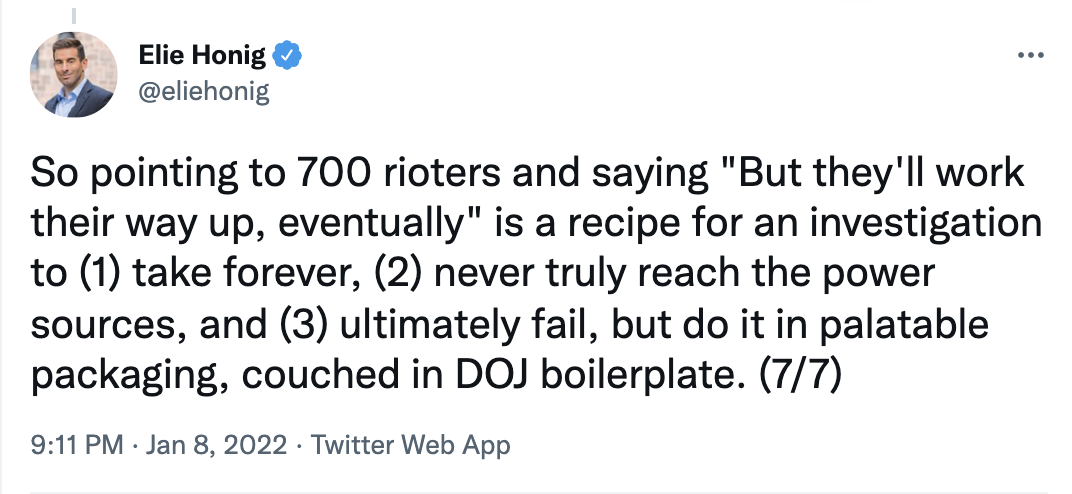1072x494 pixels.
Task: Open Elie Honig's profile picture
Action: (x=73, y=74)
